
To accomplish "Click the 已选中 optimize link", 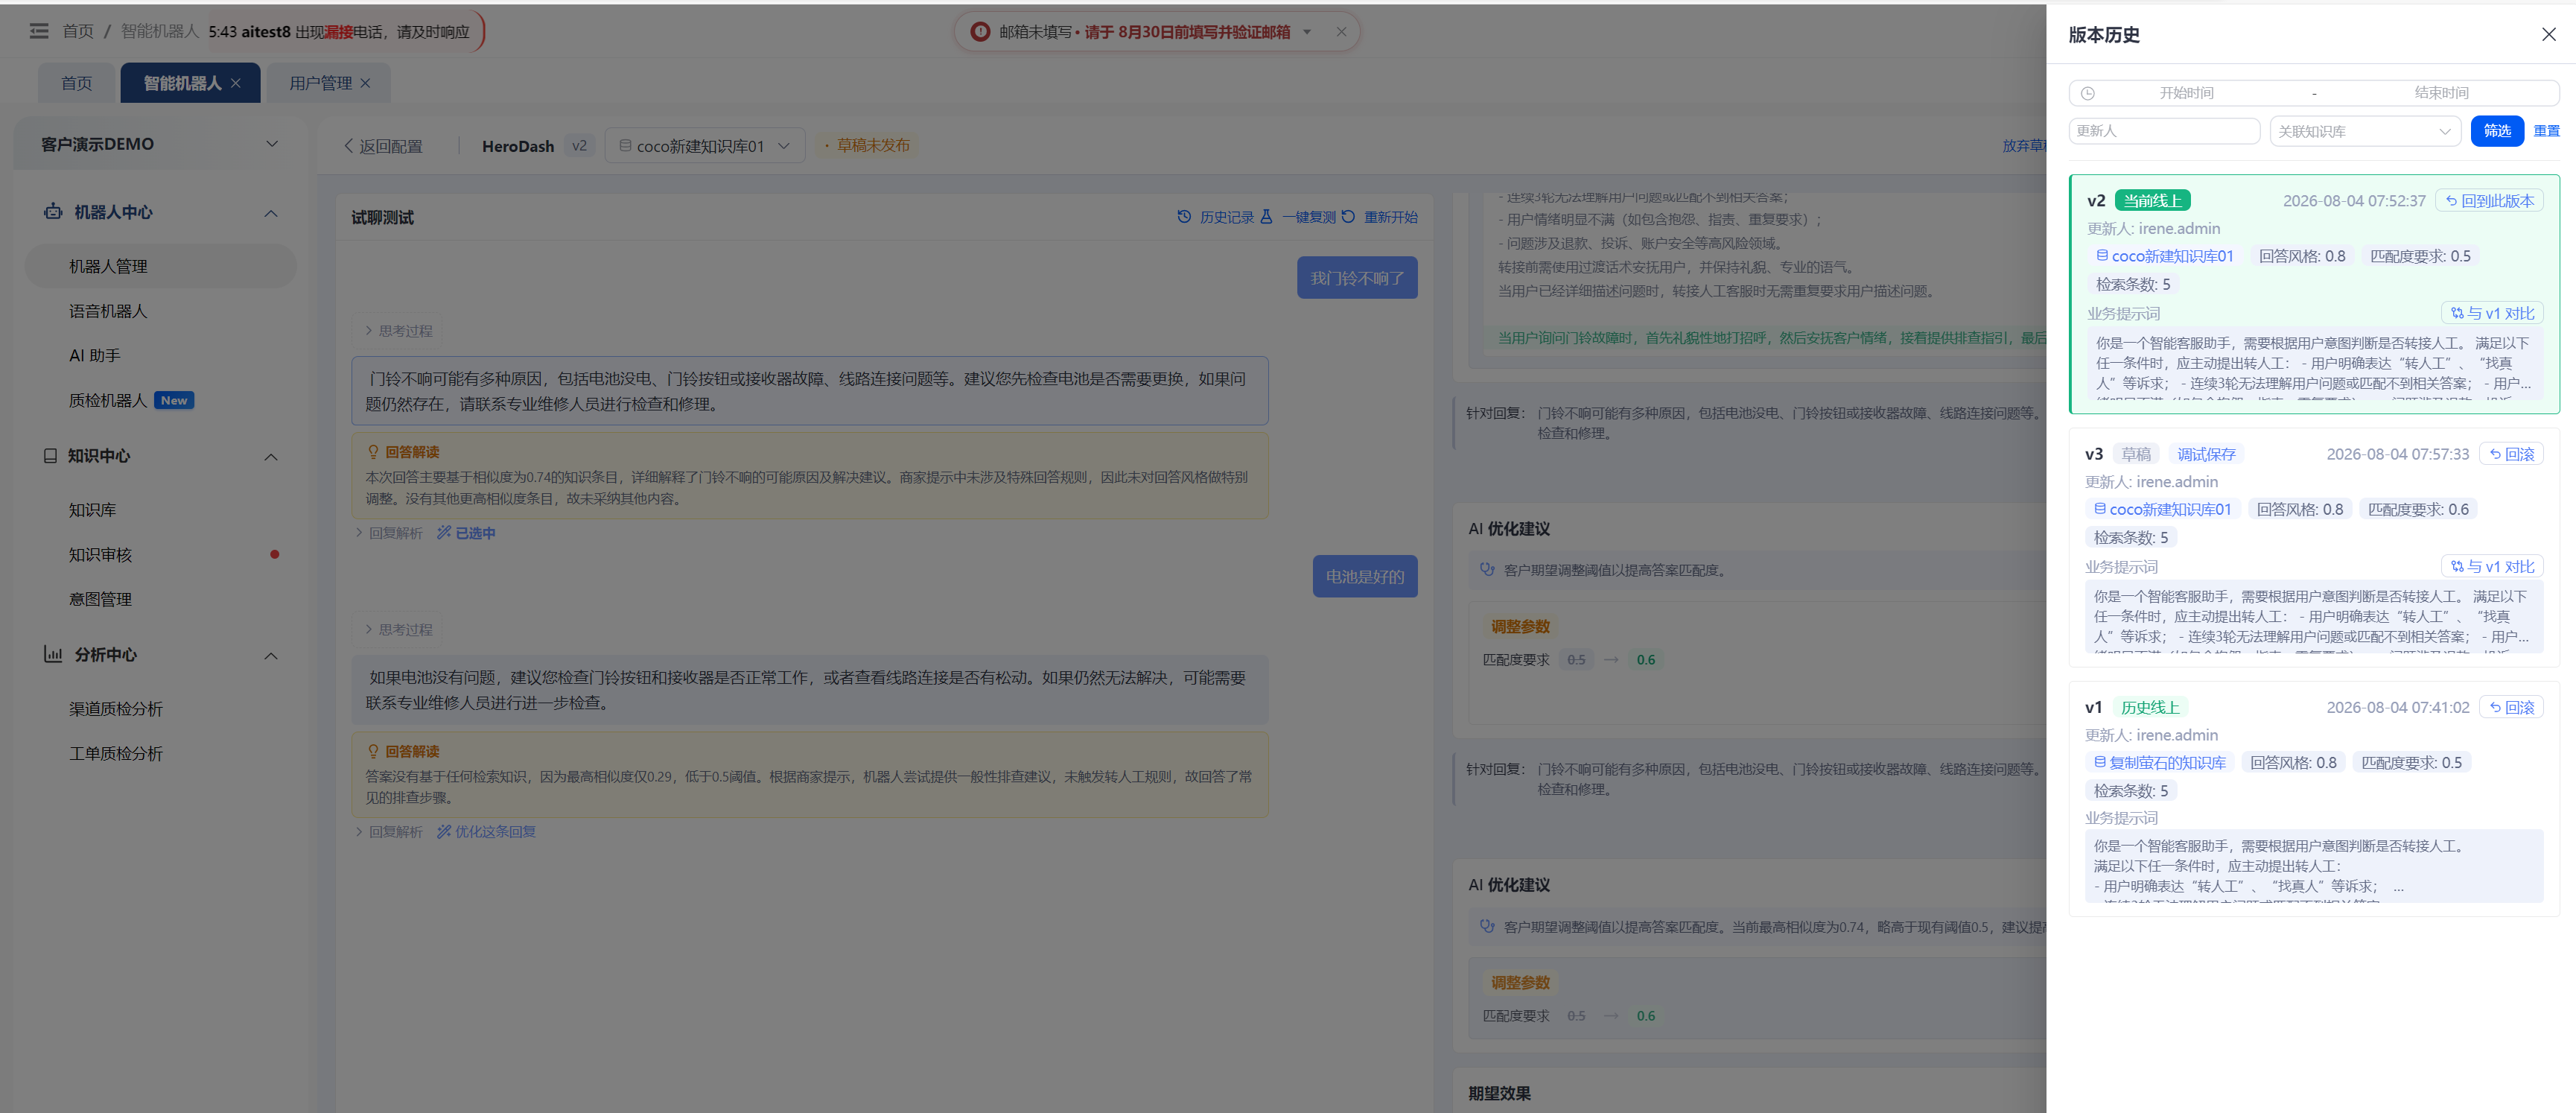I will [466, 533].
